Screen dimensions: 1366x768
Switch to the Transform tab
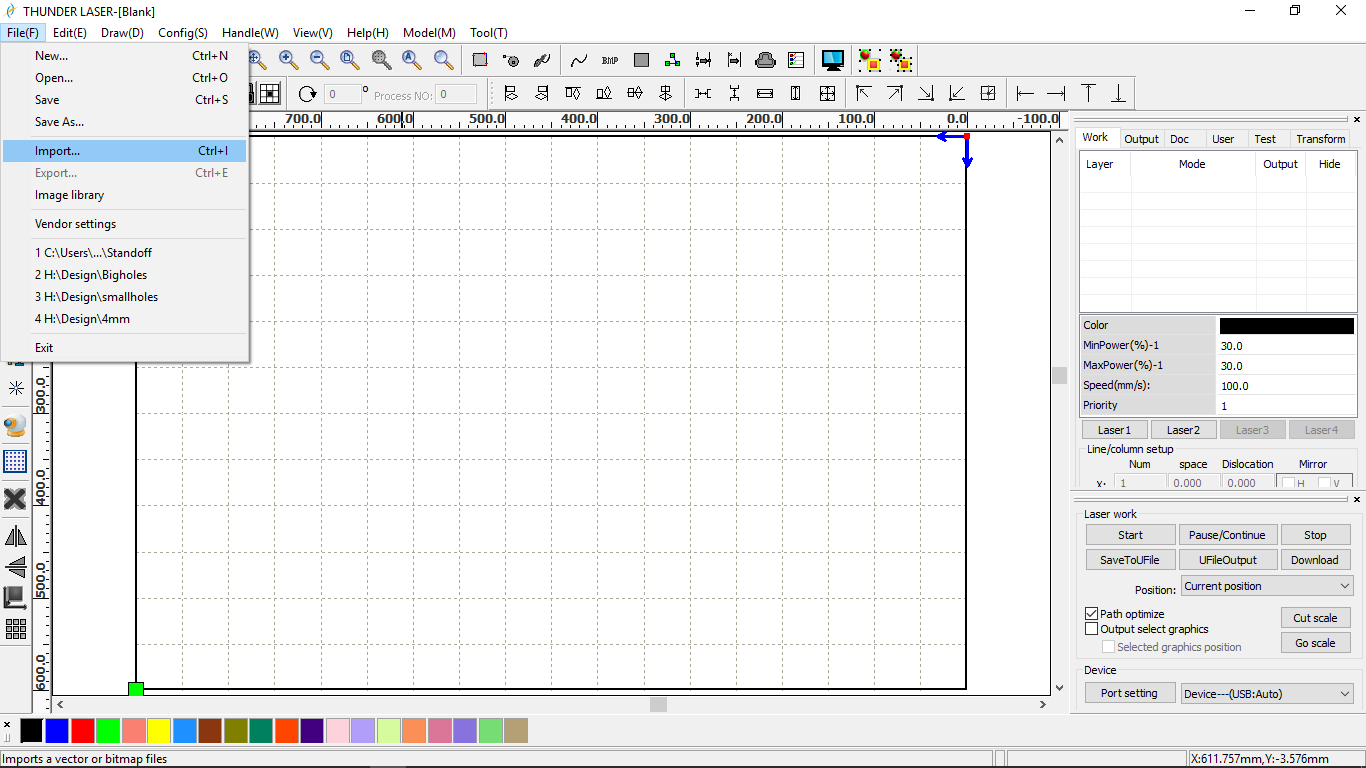coord(1320,139)
